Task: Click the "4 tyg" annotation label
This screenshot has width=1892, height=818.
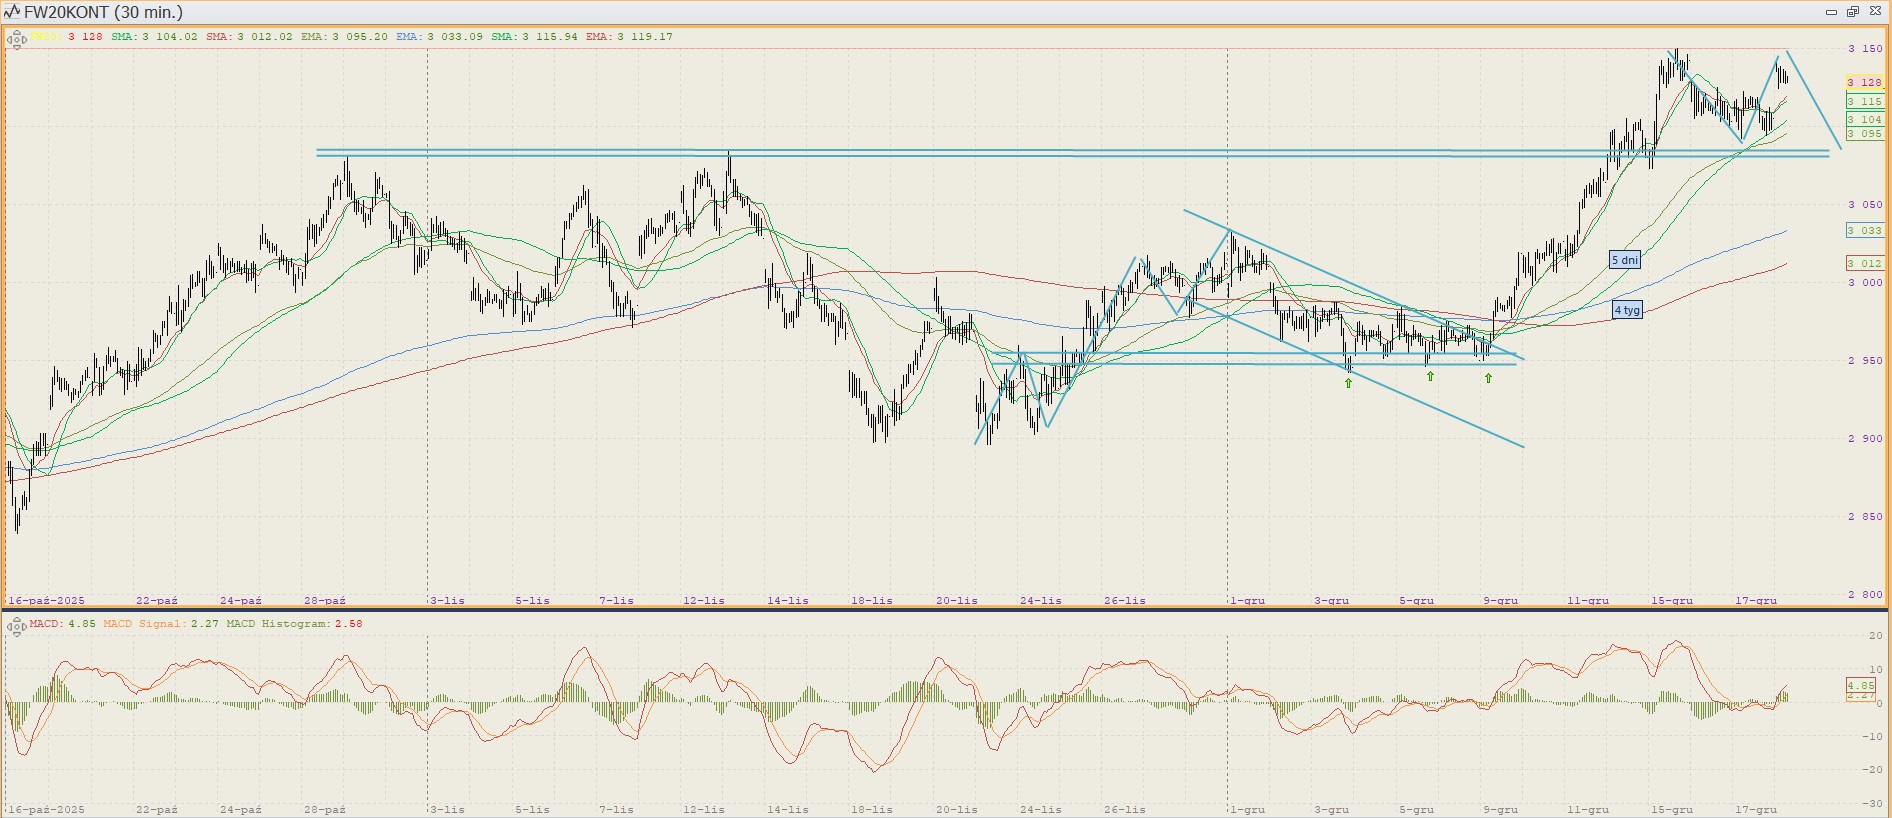Action: click(1627, 310)
